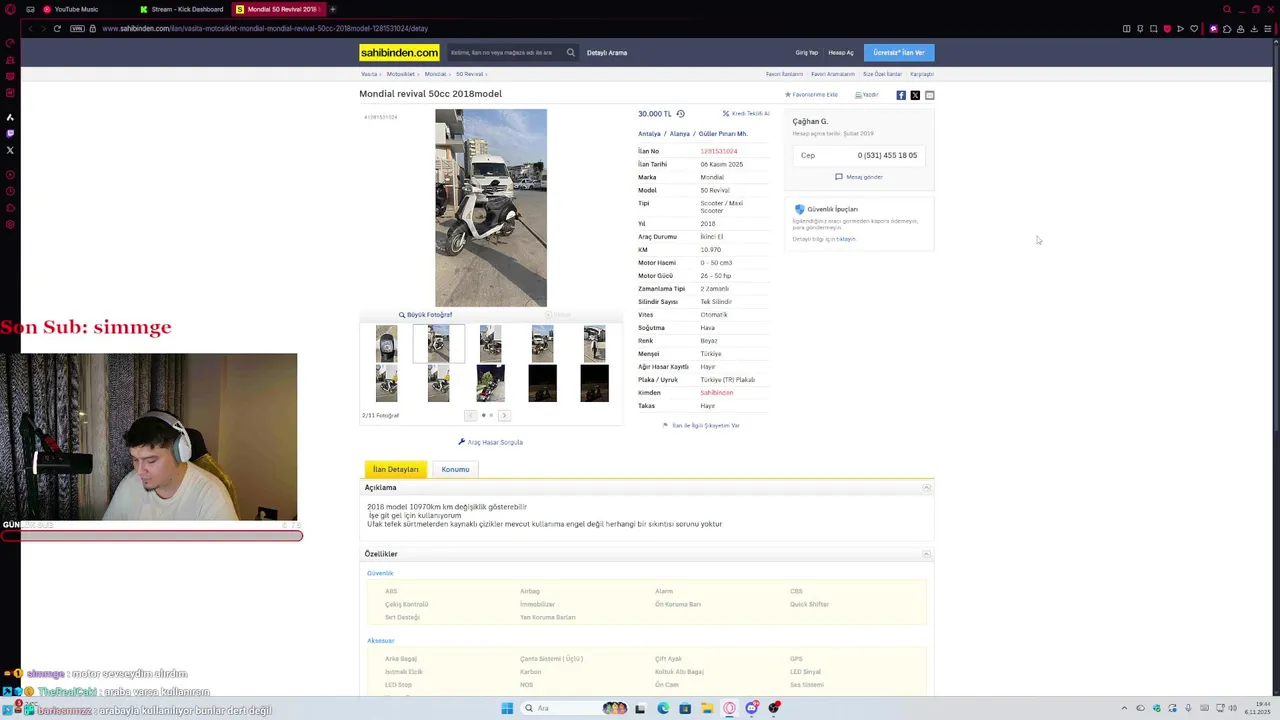
Task: Open Vasıta breadcrumb
Action: pos(369,74)
